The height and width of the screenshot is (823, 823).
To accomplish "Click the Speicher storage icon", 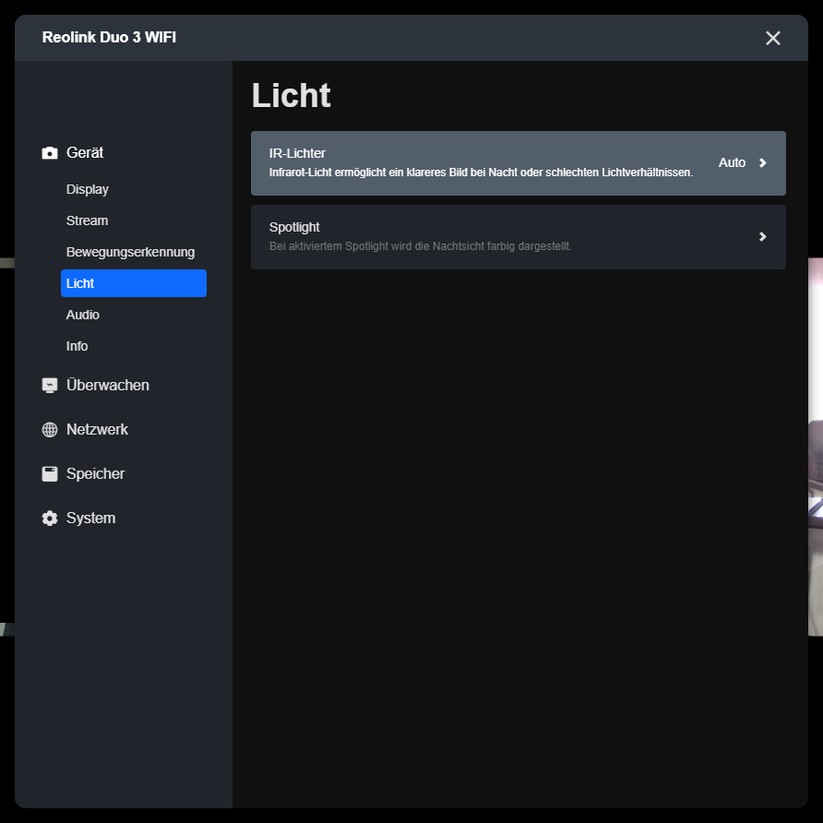I will [x=48, y=473].
